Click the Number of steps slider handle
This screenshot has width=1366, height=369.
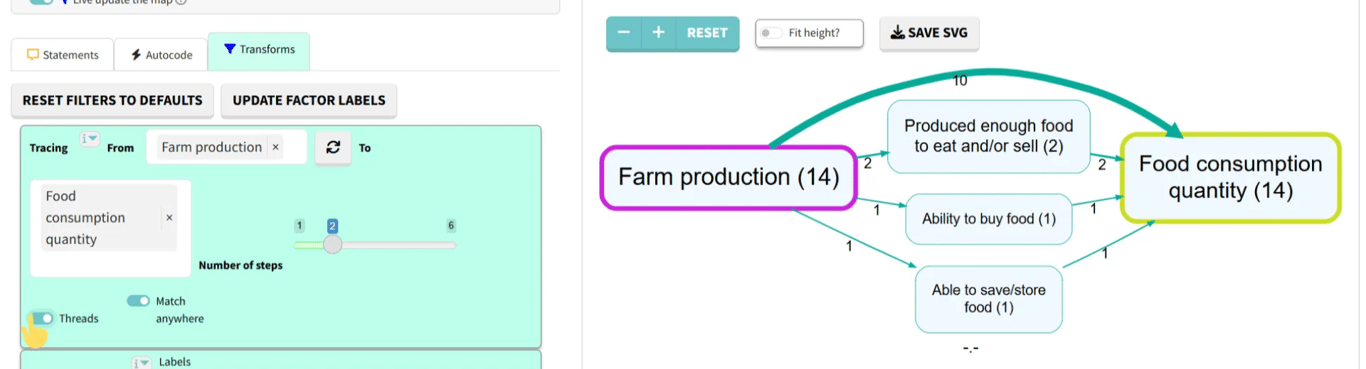[x=333, y=244]
